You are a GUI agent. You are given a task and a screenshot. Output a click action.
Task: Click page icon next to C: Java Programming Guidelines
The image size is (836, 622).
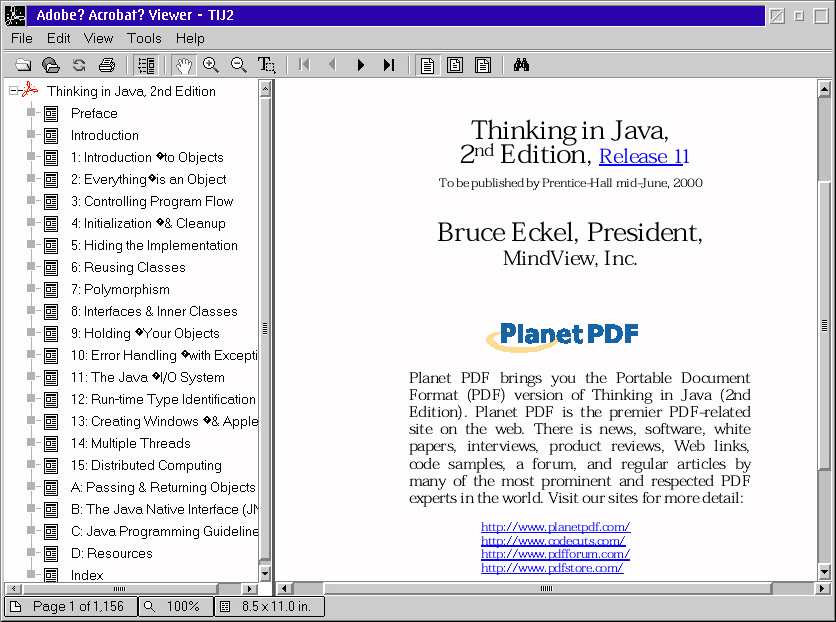coord(51,532)
